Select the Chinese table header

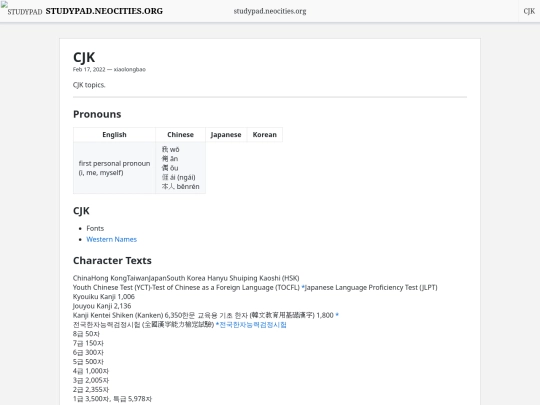point(180,135)
